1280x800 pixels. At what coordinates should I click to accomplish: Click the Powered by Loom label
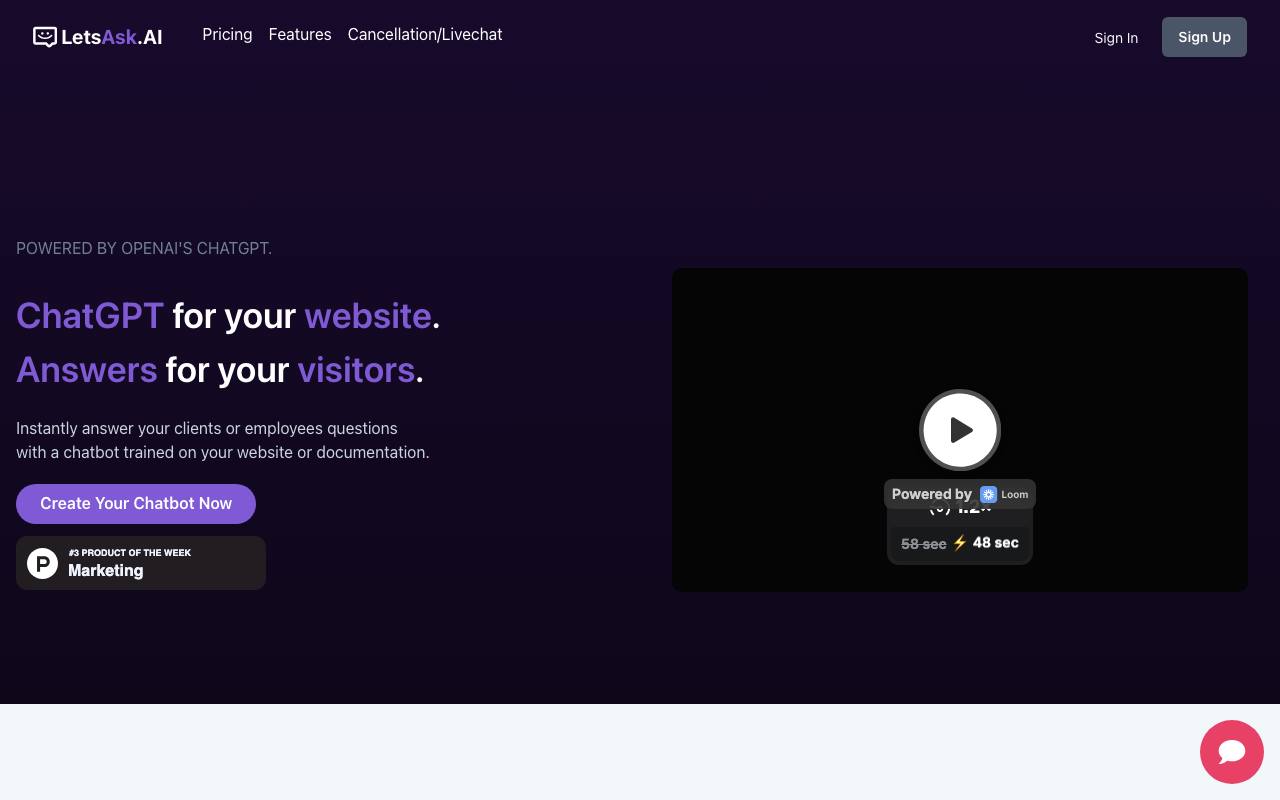(x=960, y=494)
